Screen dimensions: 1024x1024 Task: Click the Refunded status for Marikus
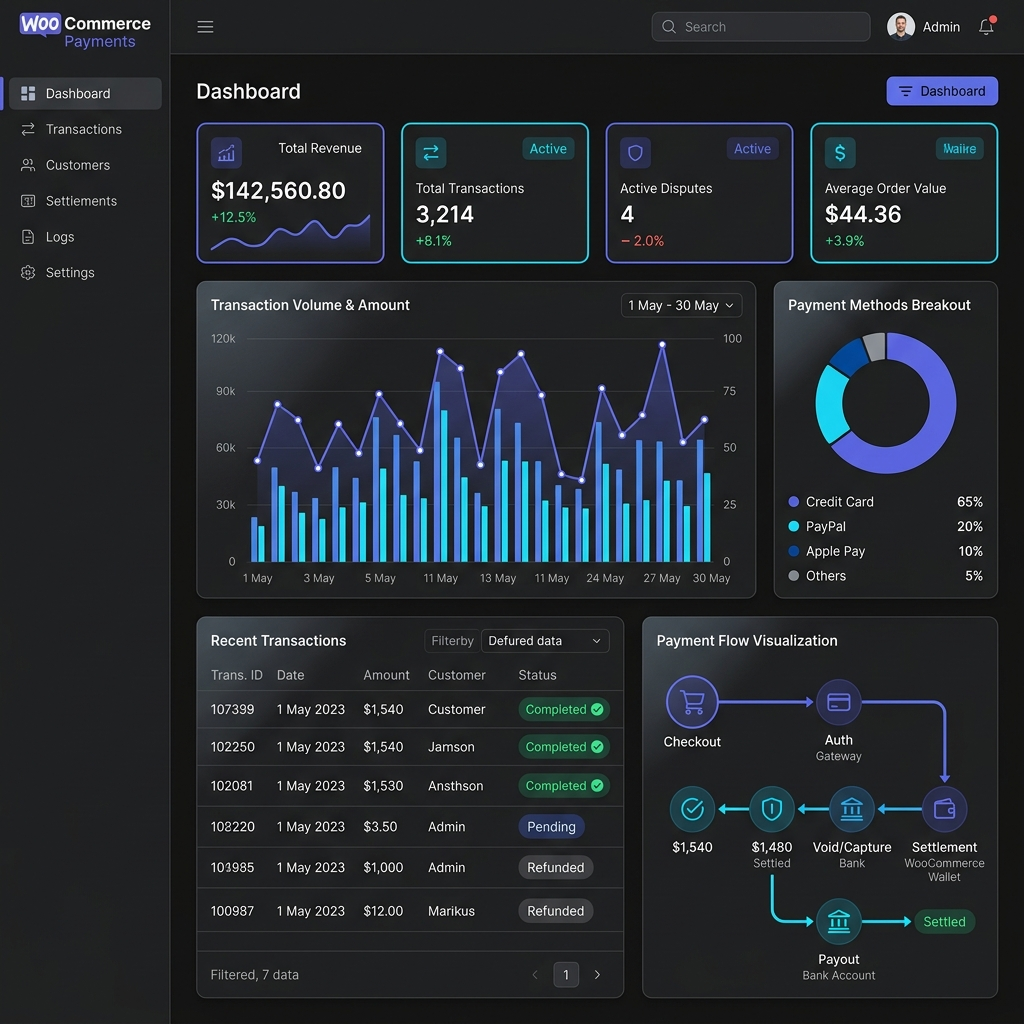pyautogui.click(x=556, y=911)
